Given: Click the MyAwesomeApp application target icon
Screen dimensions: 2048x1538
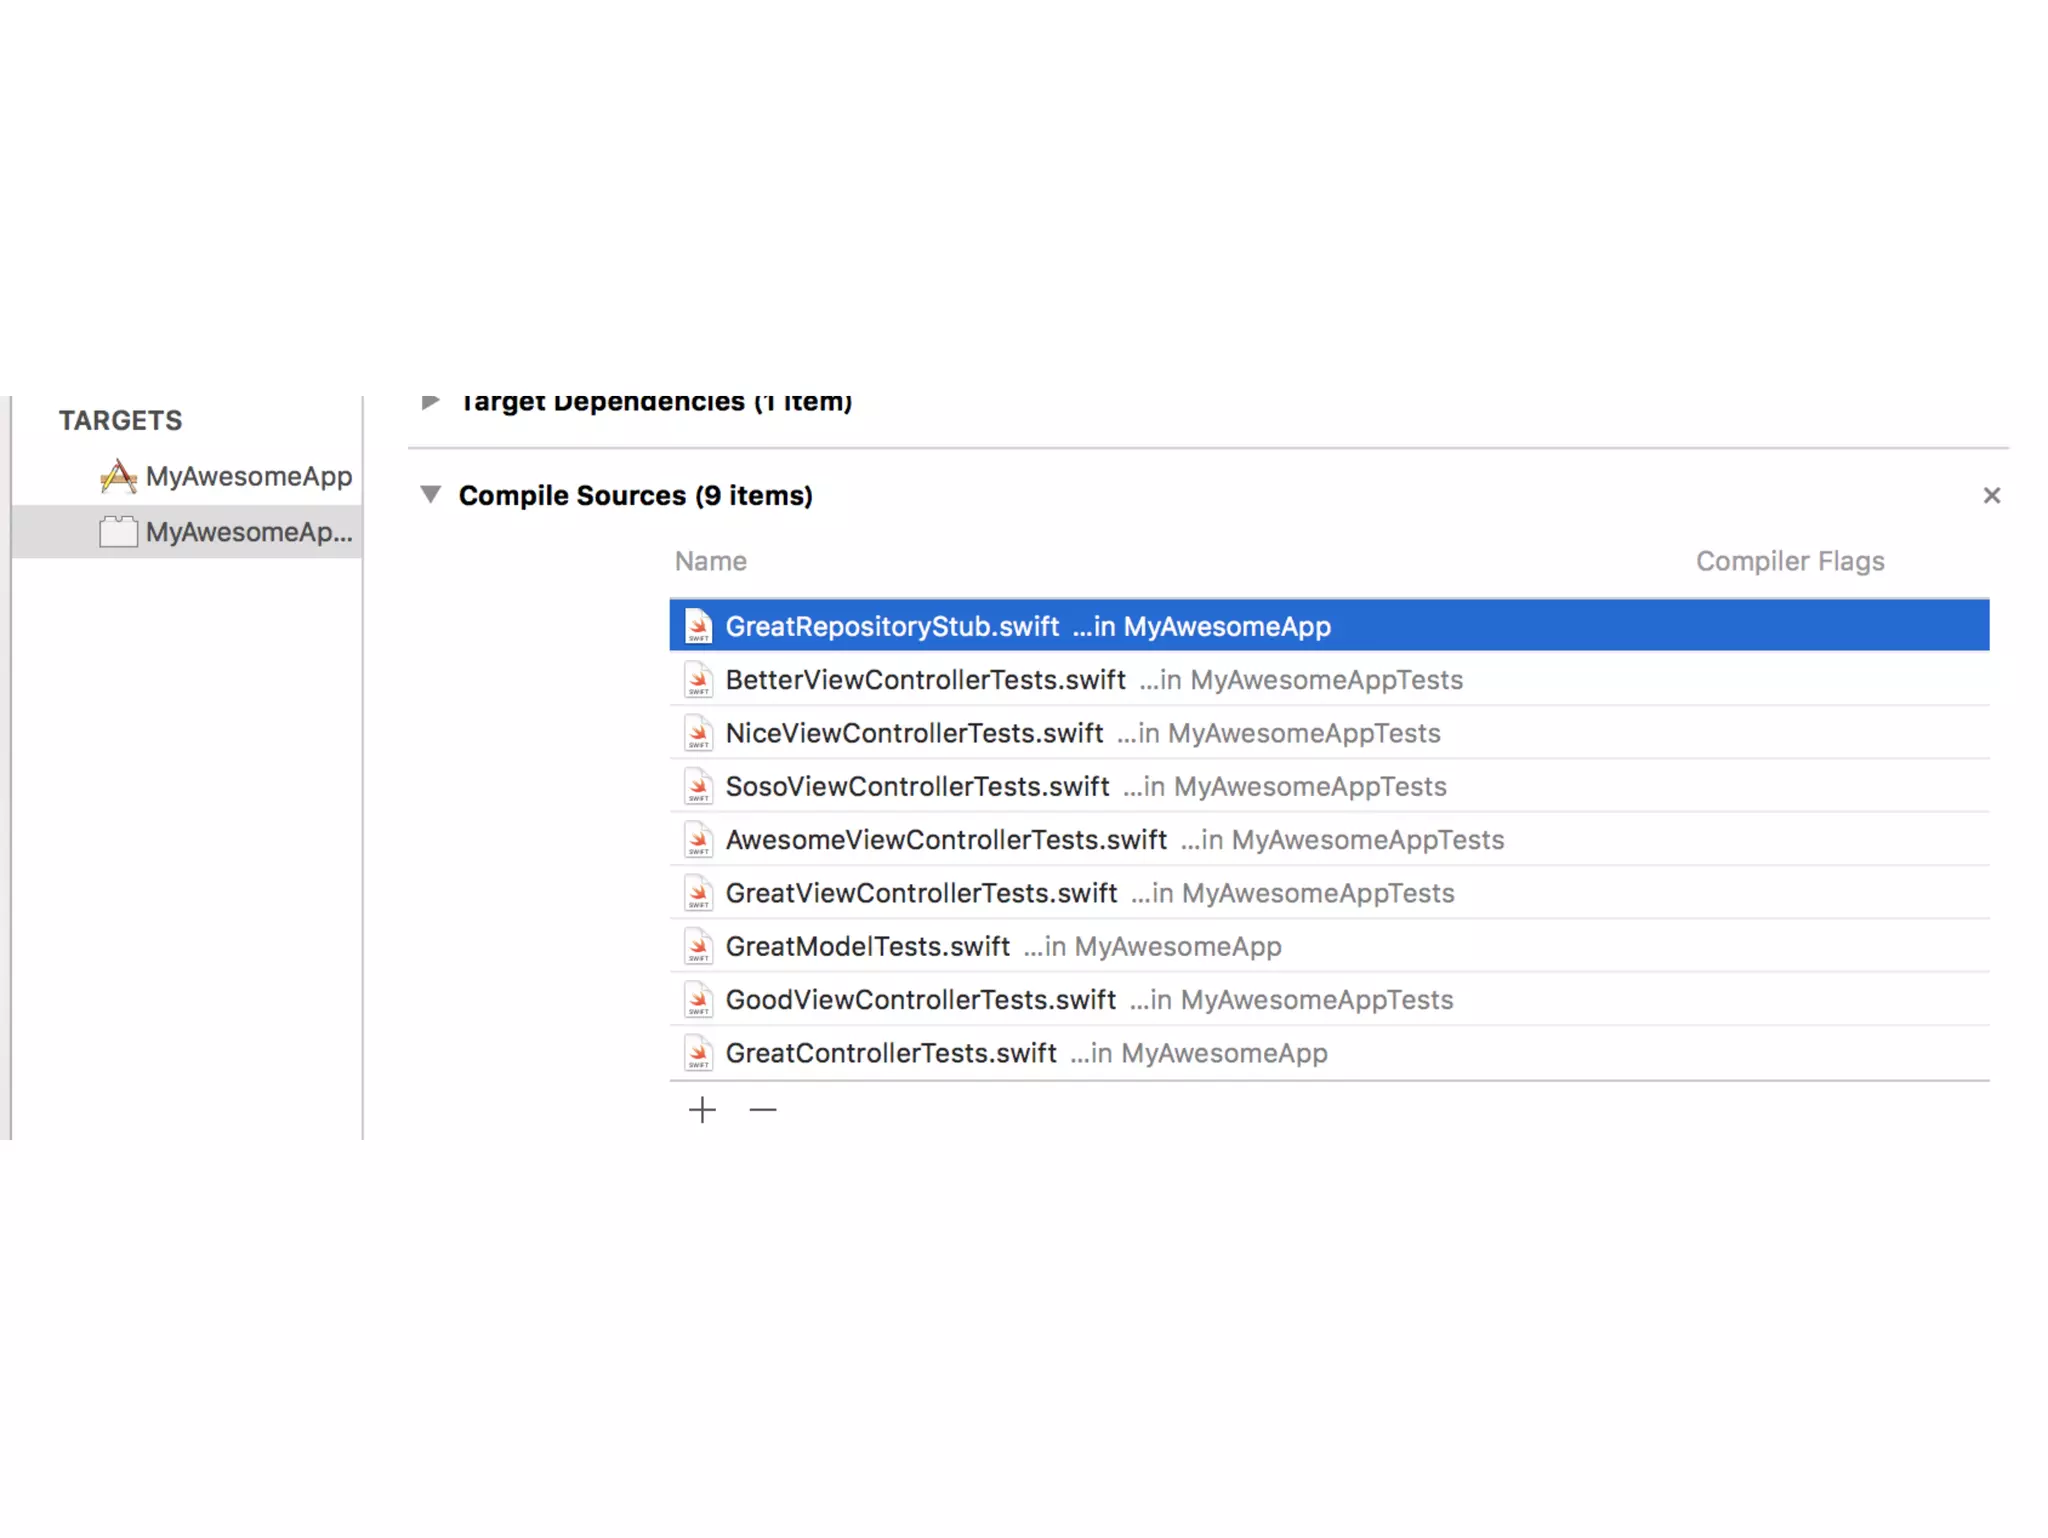Looking at the screenshot, I should click(x=118, y=477).
